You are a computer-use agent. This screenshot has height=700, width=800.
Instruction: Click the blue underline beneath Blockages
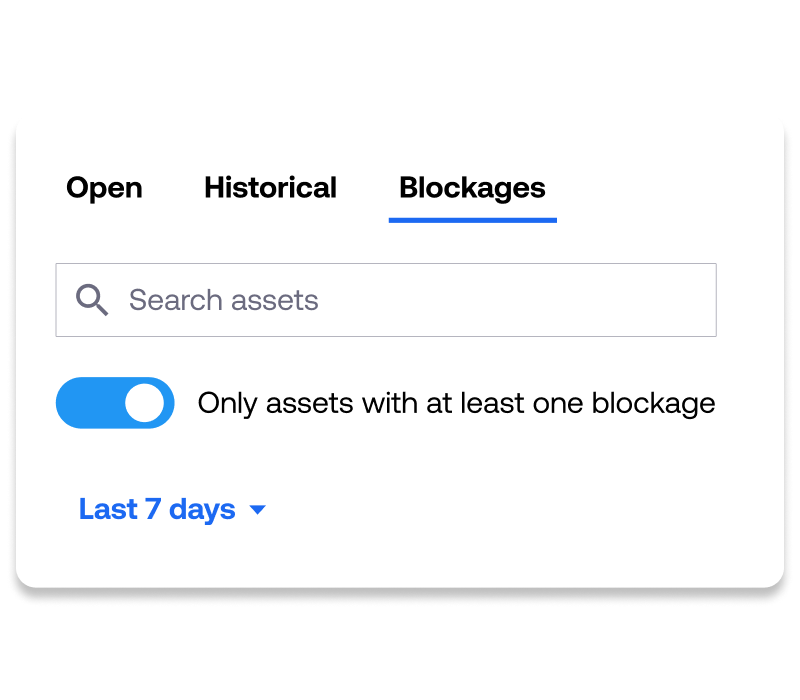click(472, 220)
